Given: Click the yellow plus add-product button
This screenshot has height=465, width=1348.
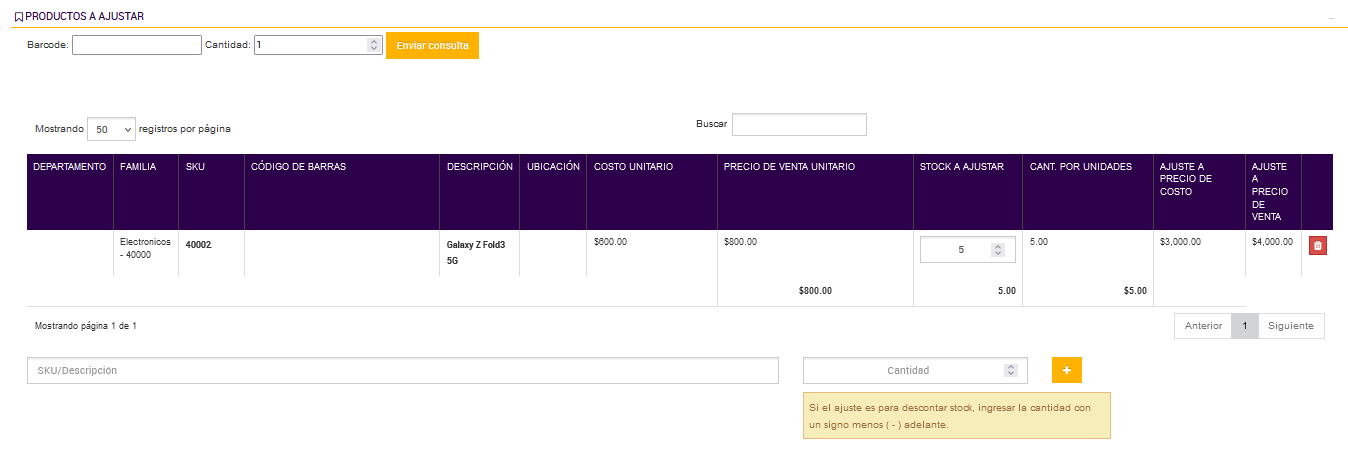Looking at the screenshot, I should (x=1066, y=371).
